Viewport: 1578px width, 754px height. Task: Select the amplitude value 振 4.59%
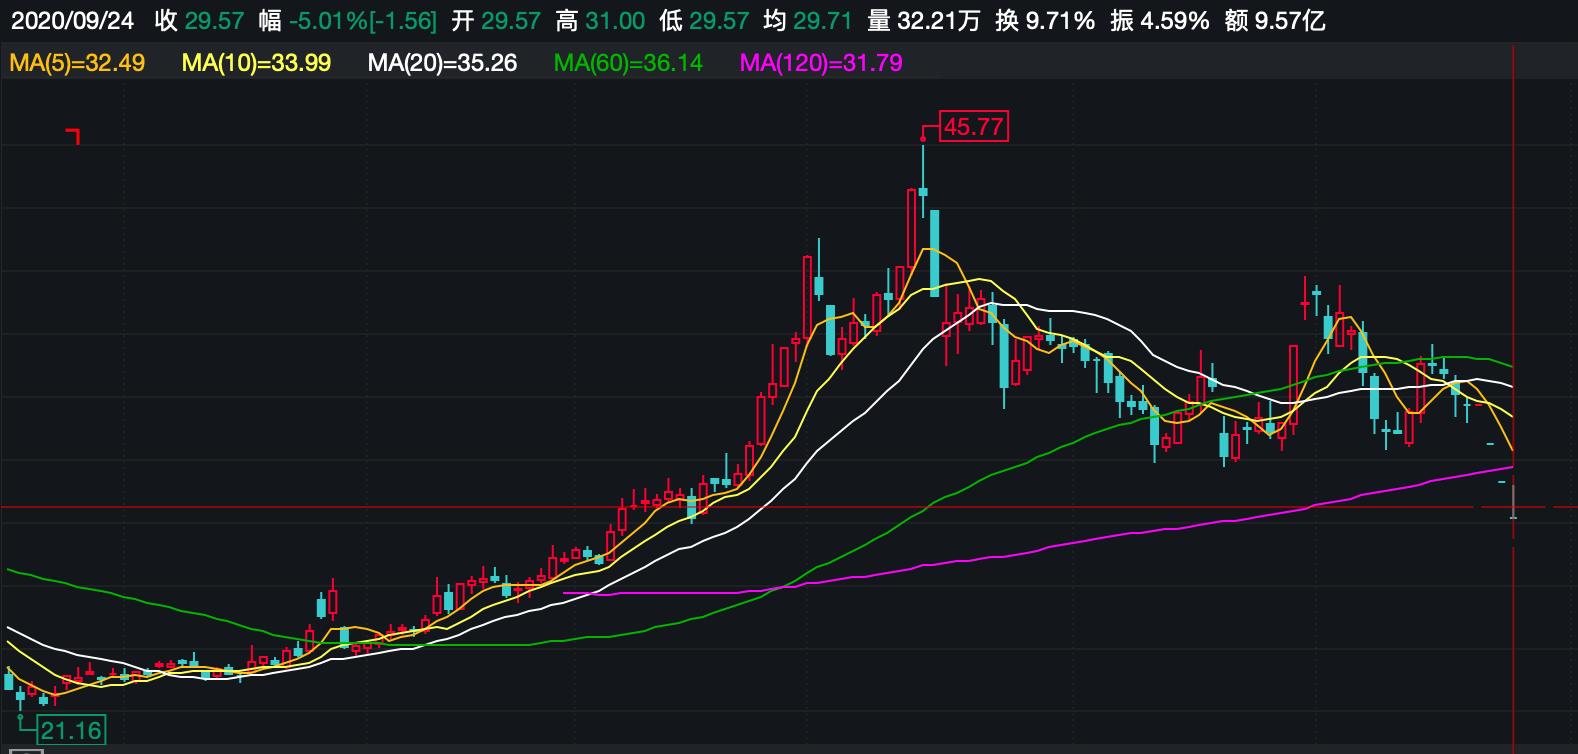pyautogui.click(x=1159, y=21)
